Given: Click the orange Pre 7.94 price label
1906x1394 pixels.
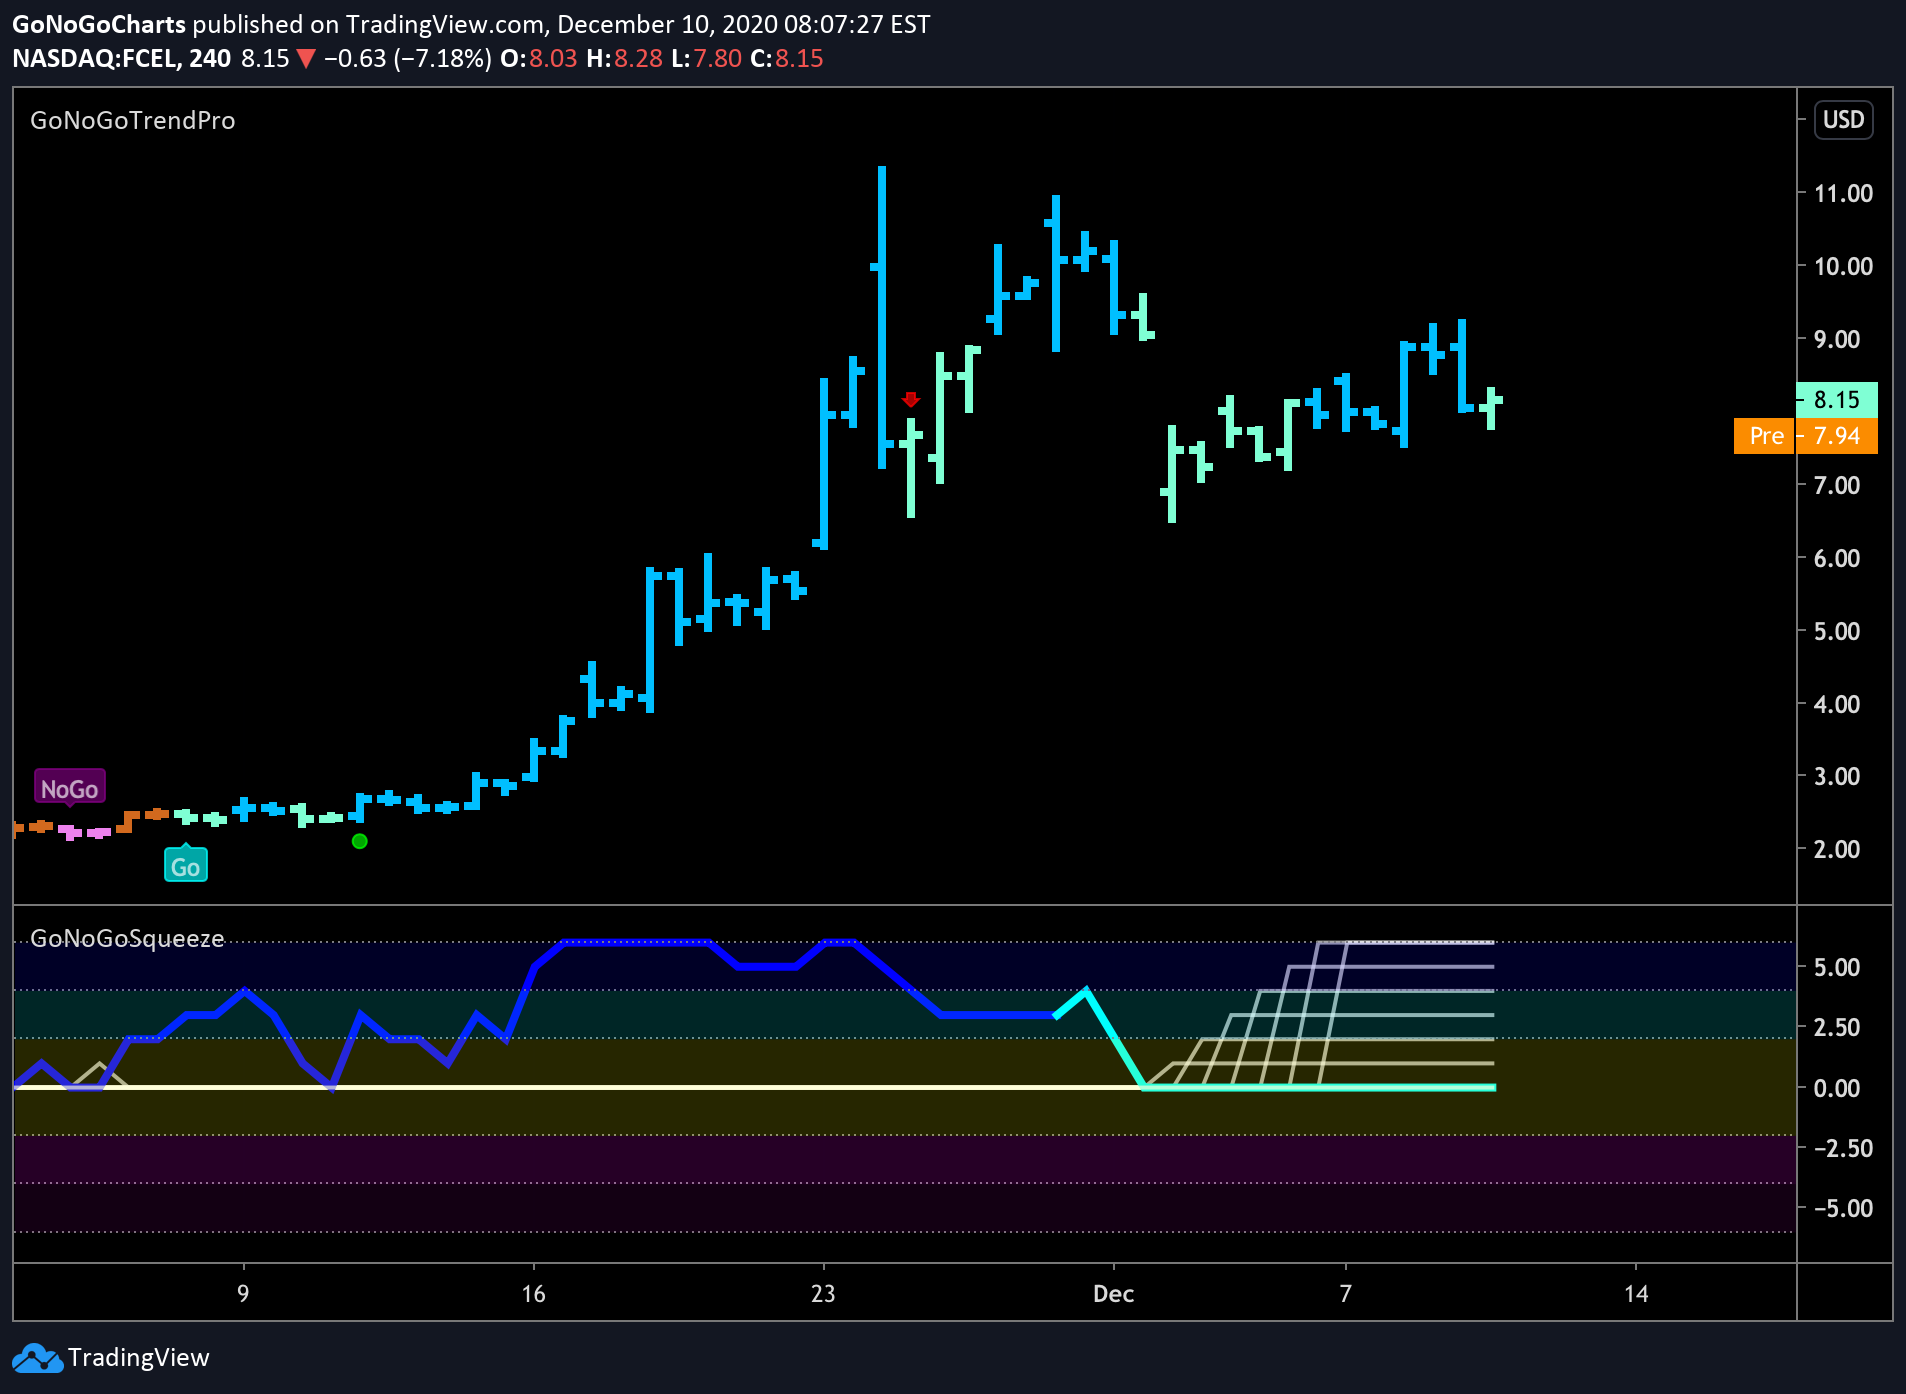Looking at the screenshot, I should click(1805, 436).
